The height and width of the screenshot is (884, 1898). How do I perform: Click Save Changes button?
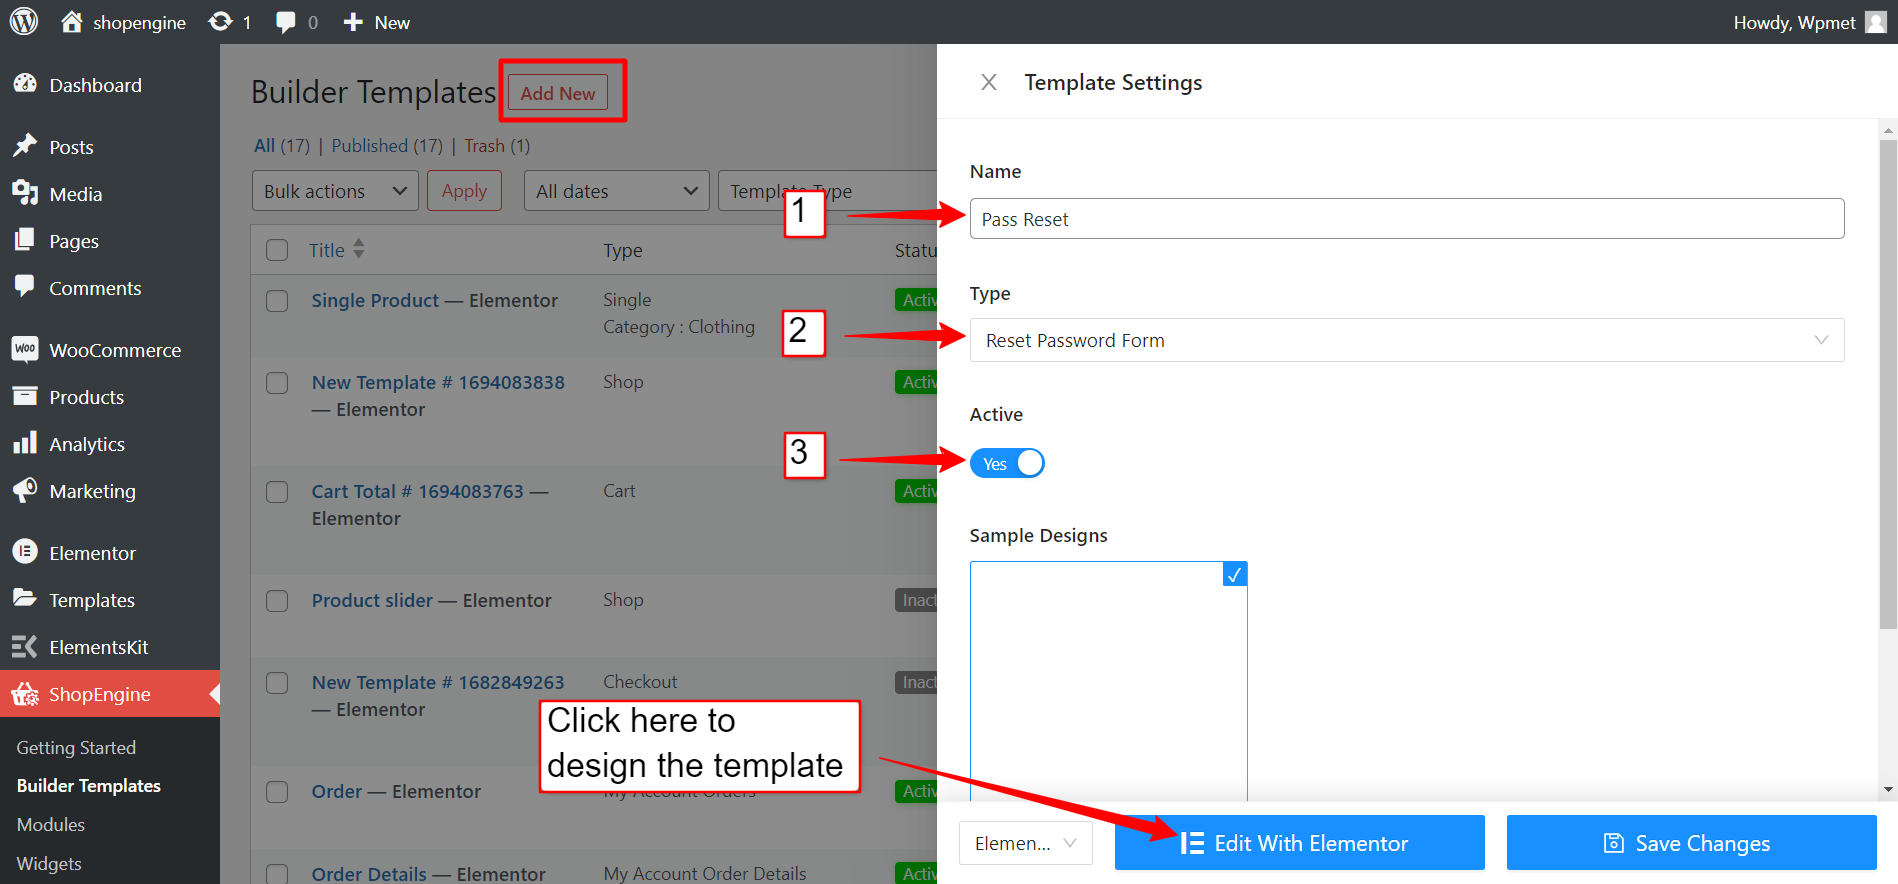[1692, 843]
